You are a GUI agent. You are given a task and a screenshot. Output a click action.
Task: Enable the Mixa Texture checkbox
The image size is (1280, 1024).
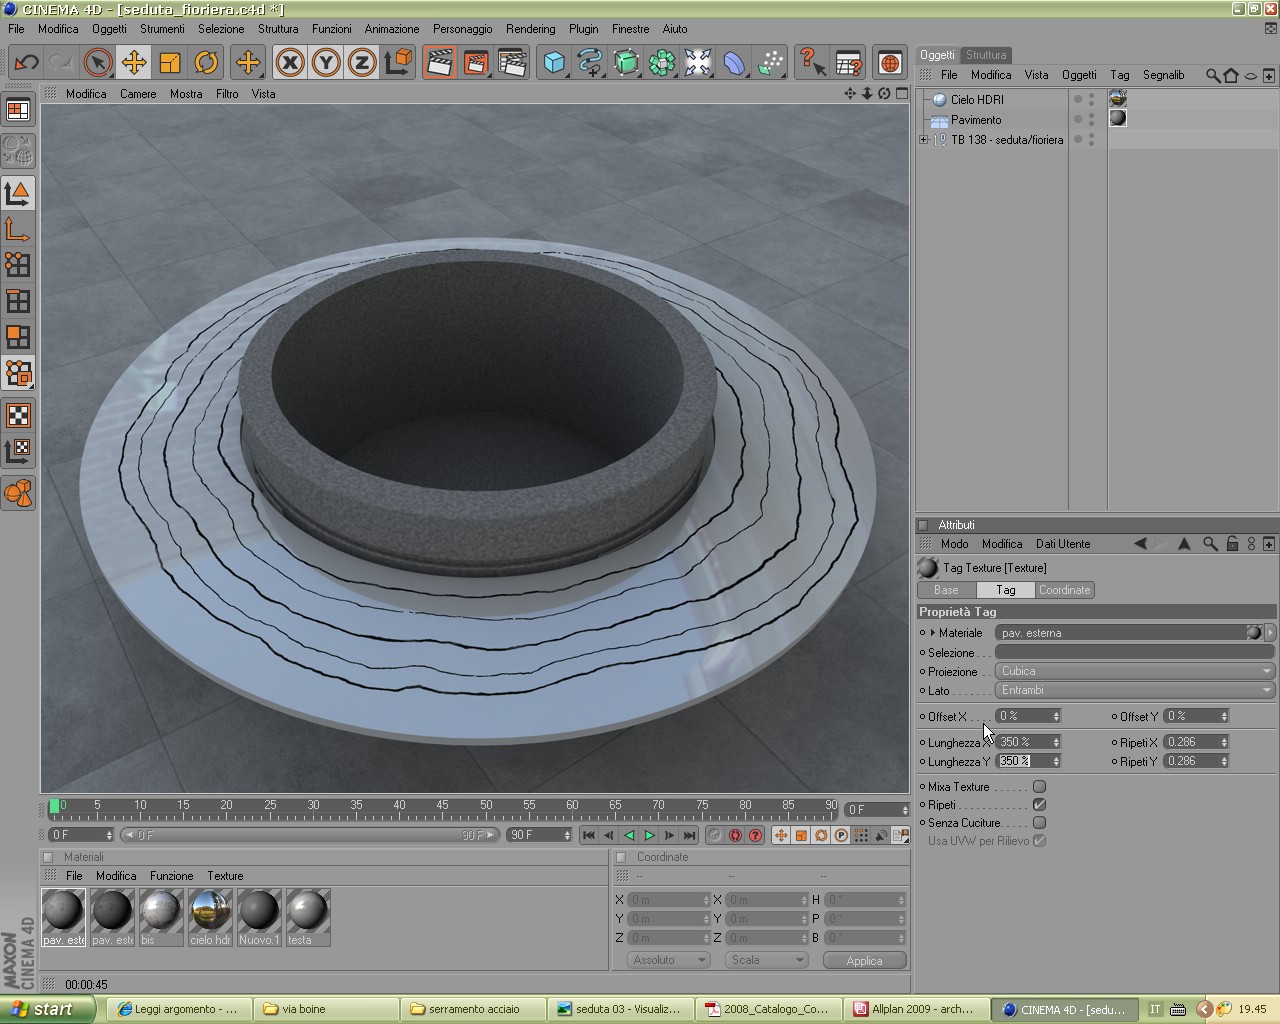(1039, 787)
